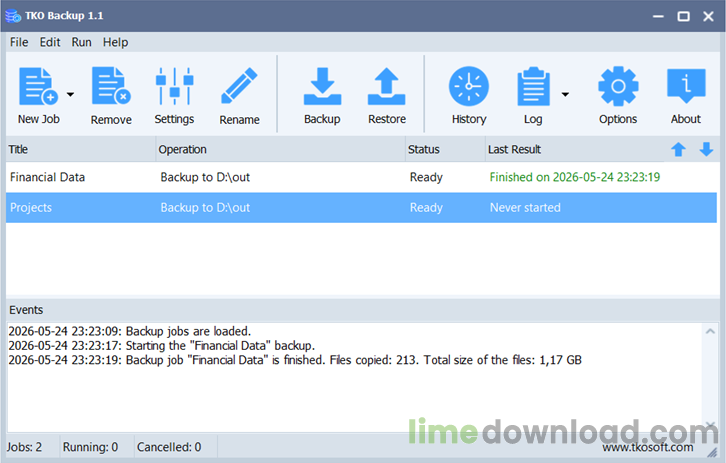Select the Financial Data job row
Screen dimensions: 726x463
(x=361, y=177)
